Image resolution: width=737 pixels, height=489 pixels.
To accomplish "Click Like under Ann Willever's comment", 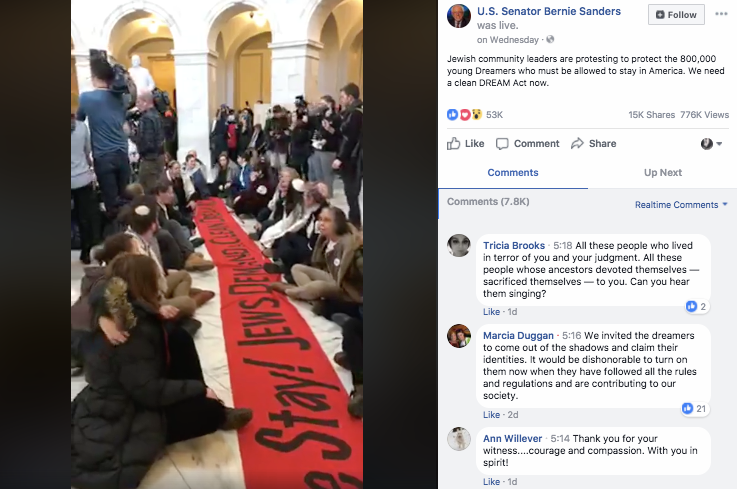I will coord(491,481).
